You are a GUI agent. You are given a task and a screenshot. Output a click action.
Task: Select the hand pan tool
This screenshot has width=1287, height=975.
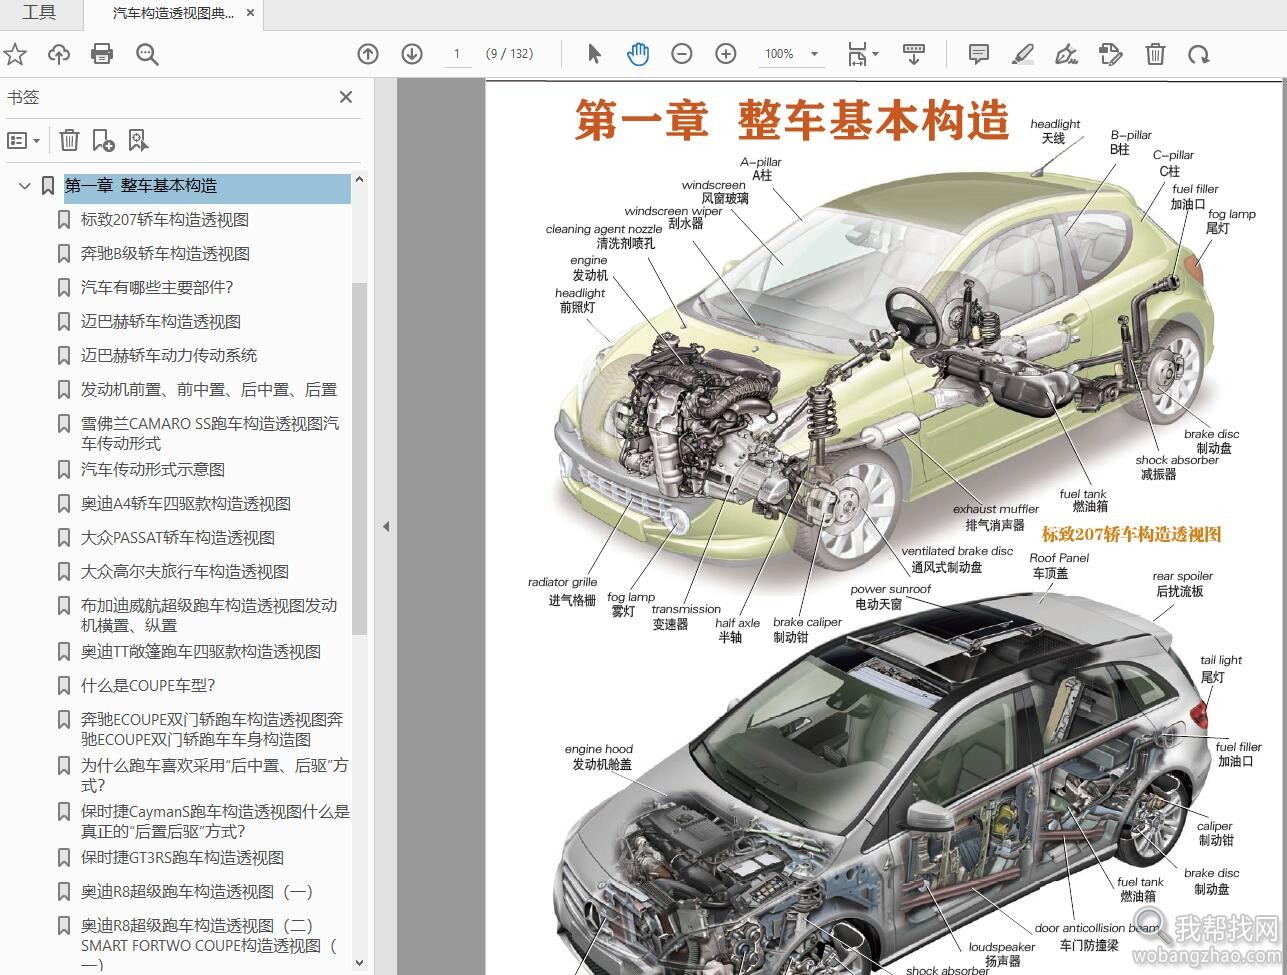click(638, 54)
